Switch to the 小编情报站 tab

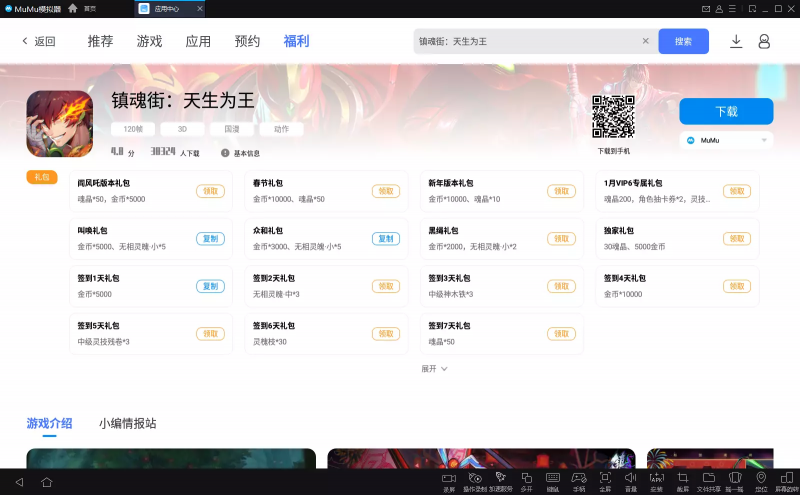click(x=128, y=424)
